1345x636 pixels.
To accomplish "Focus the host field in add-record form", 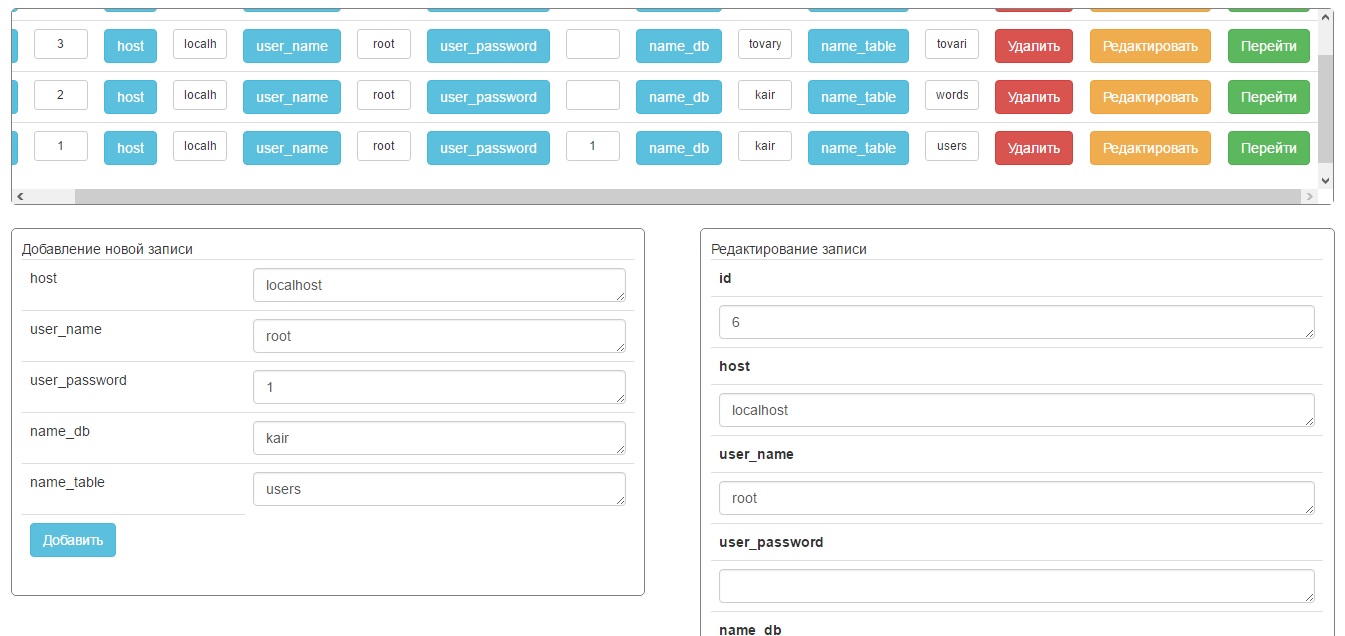I will [x=439, y=285].
